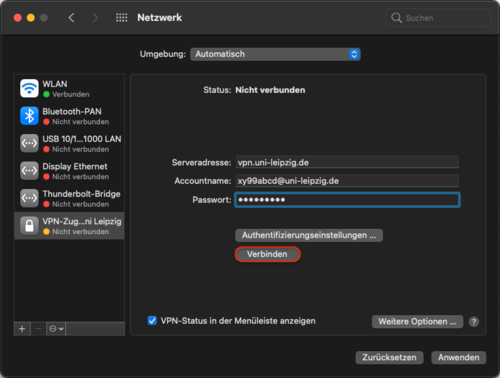Open Weitere Optionen

click(x=417, y=322)
